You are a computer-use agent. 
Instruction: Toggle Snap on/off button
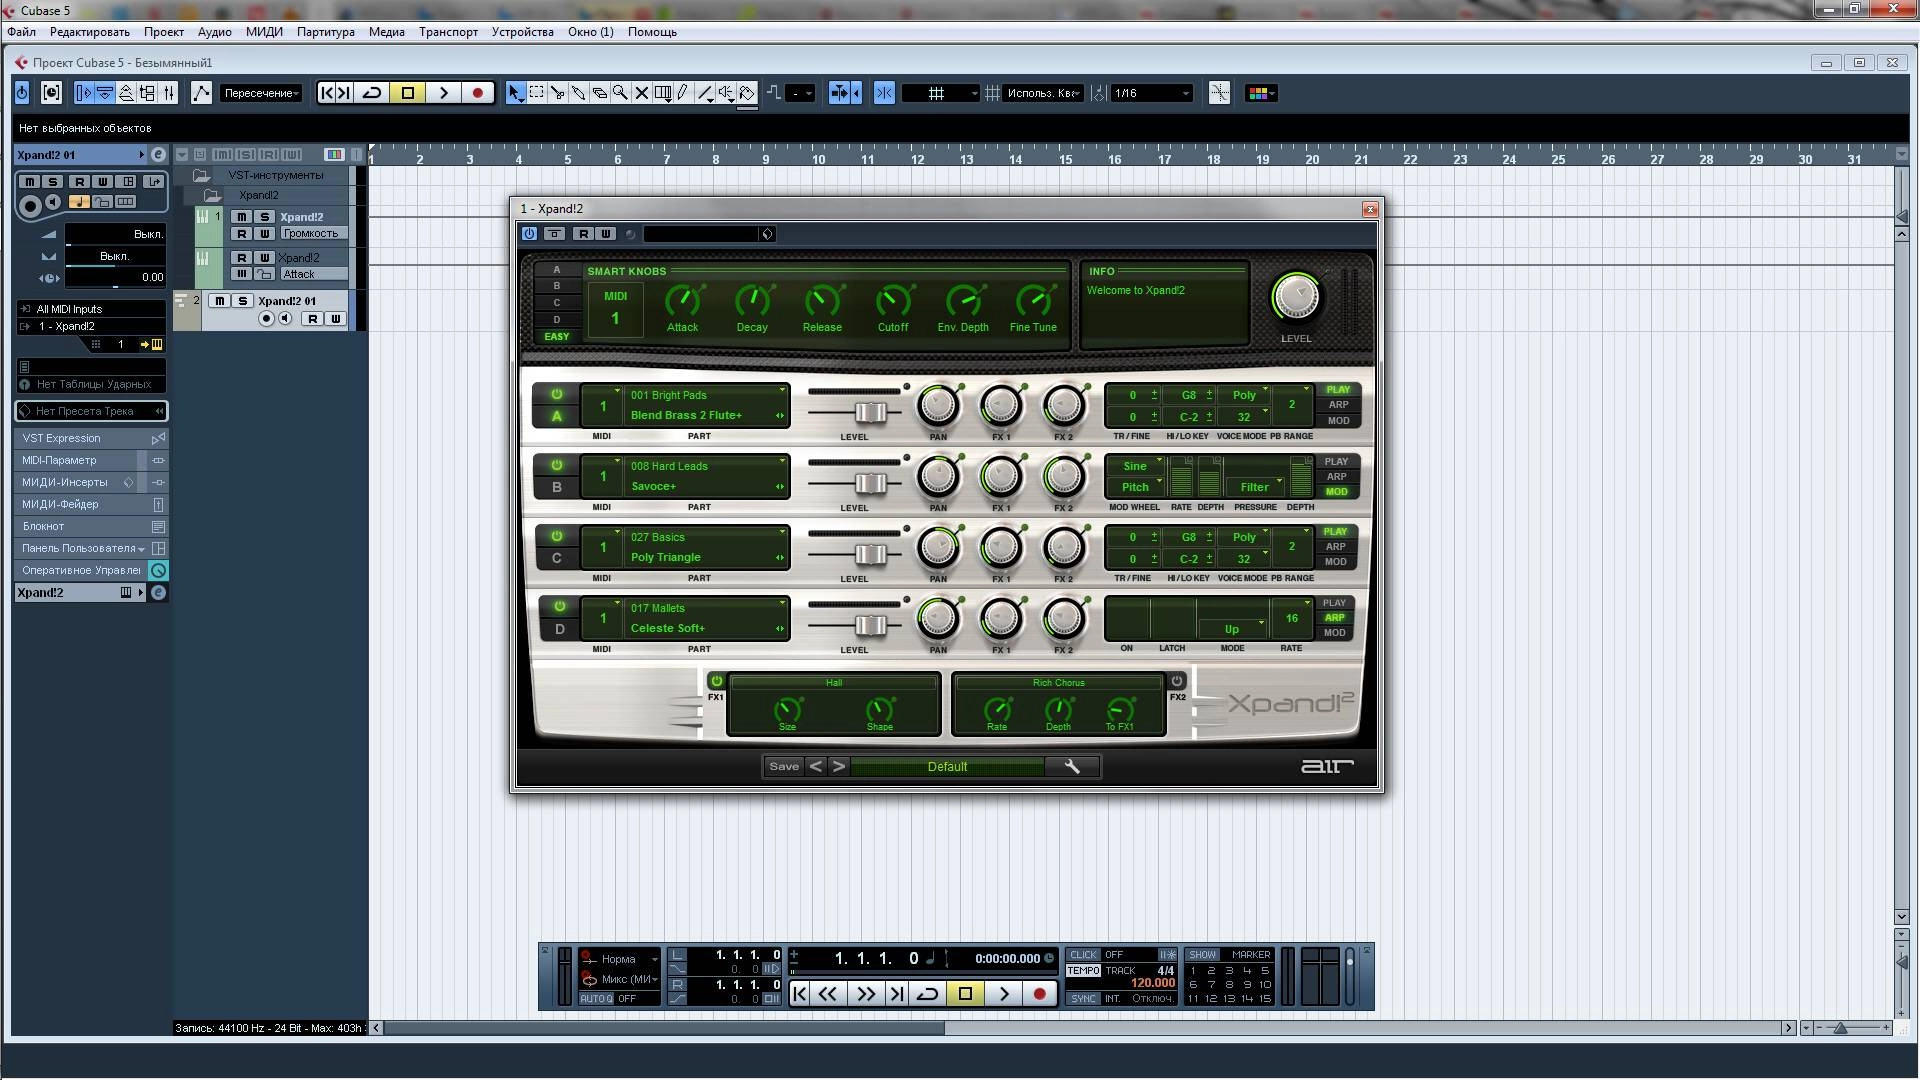pos(885,93)
